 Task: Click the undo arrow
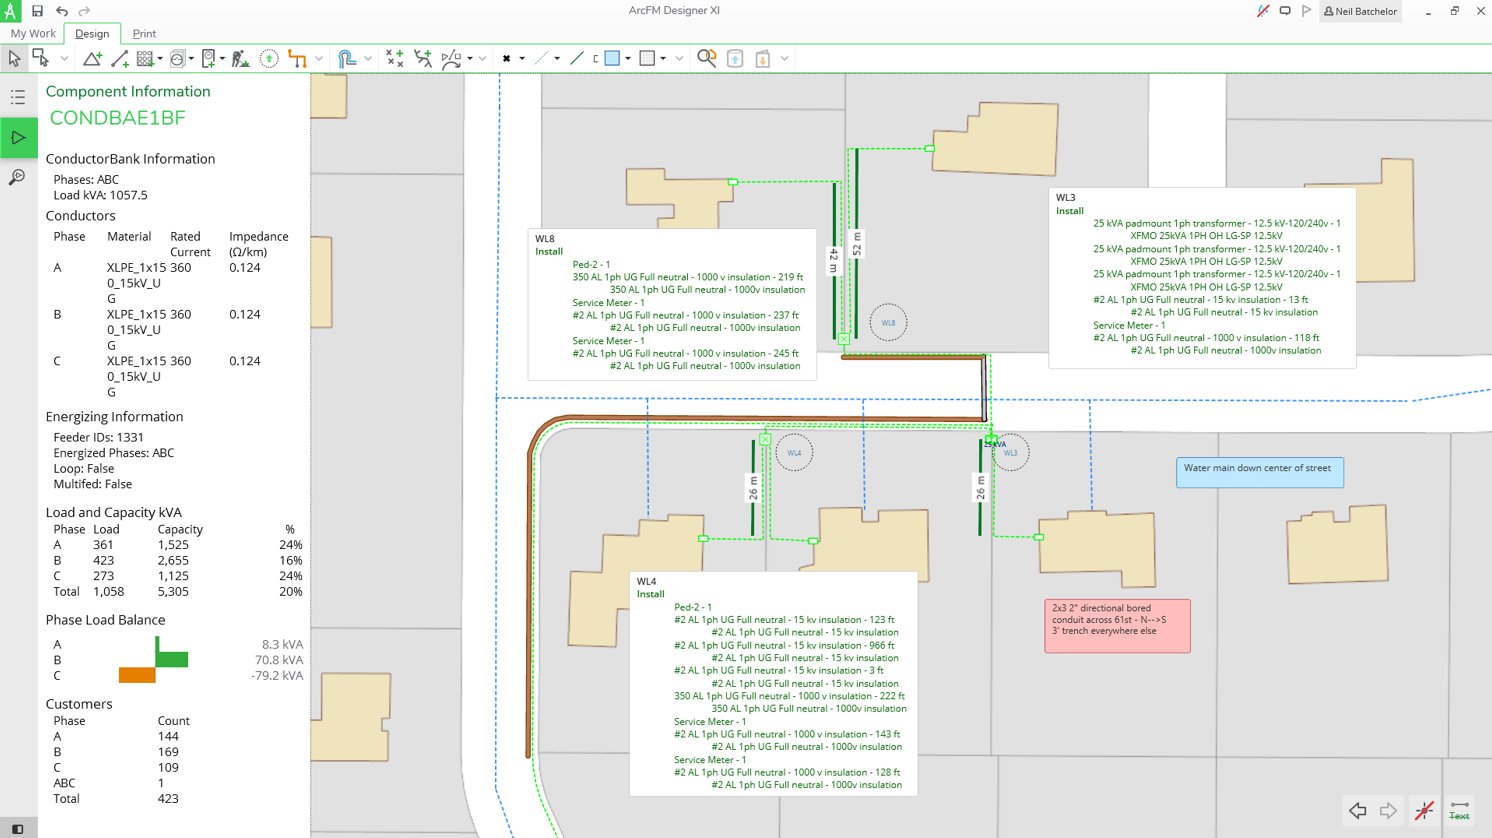tap(62, 11)
